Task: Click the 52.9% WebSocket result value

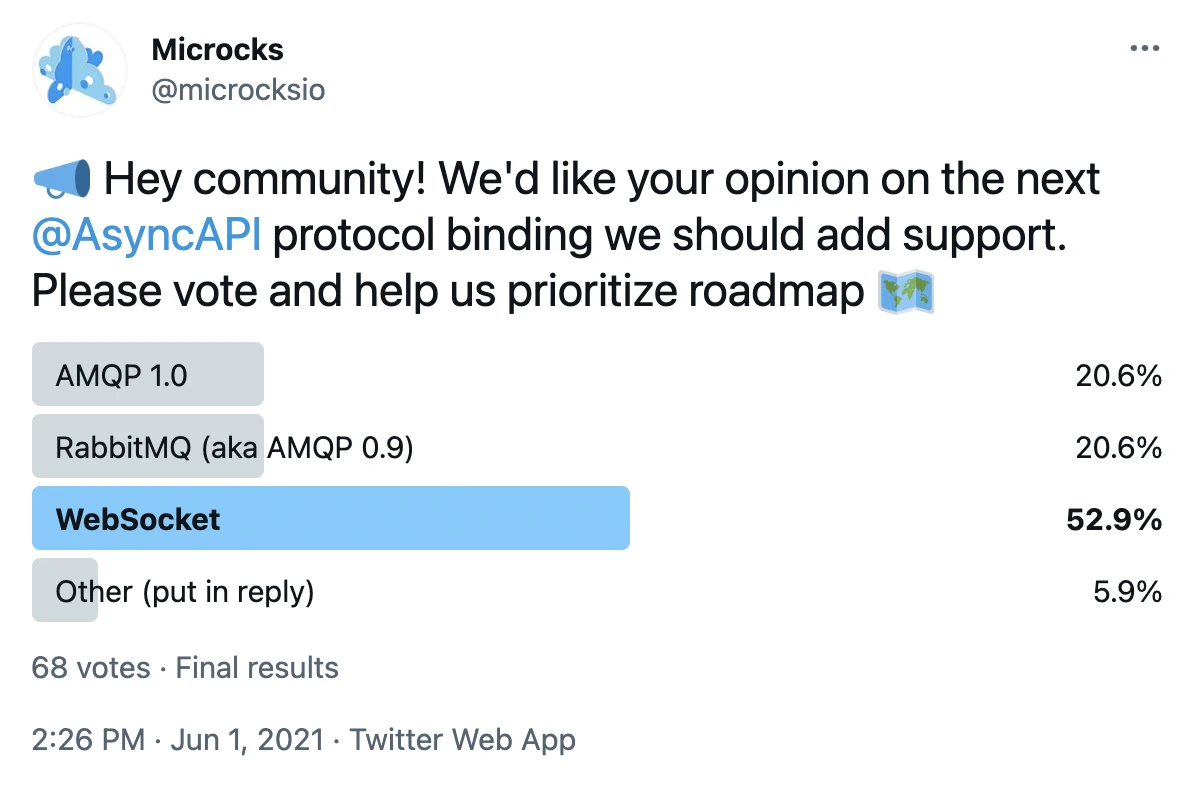Action: pyautogui.click(x=1114, y=519)
